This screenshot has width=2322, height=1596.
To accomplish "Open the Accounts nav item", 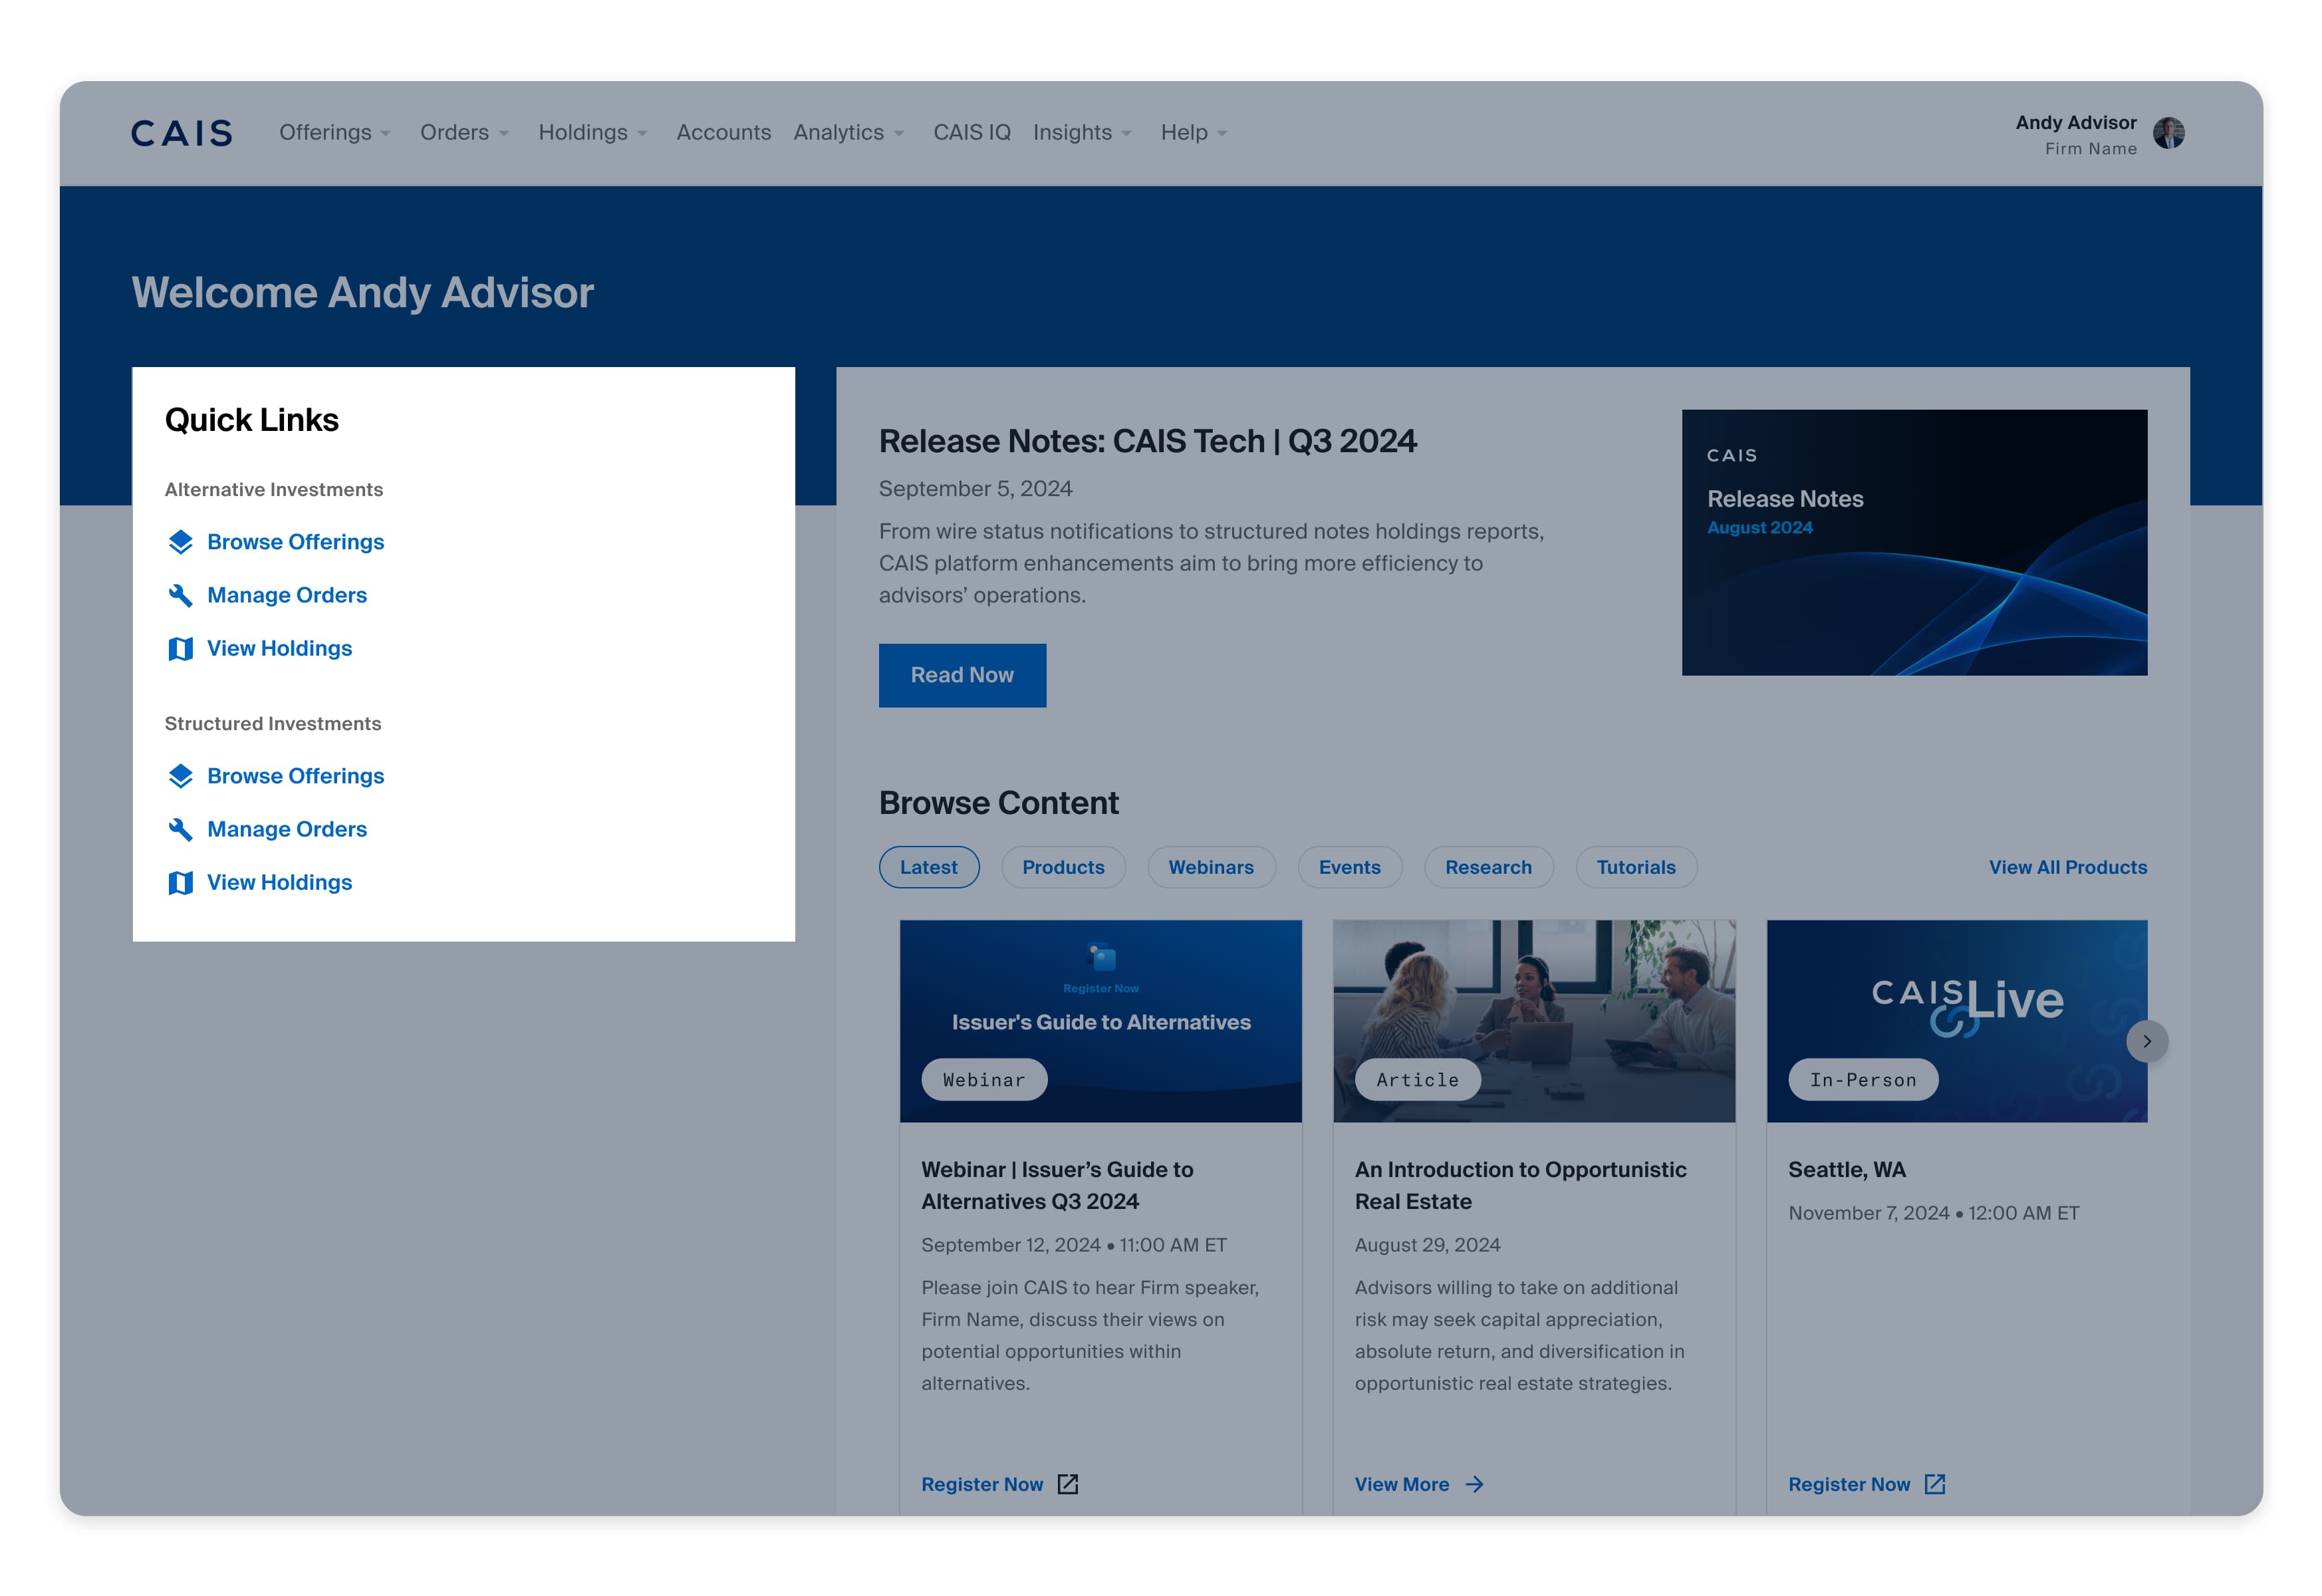I will [723, 132].
